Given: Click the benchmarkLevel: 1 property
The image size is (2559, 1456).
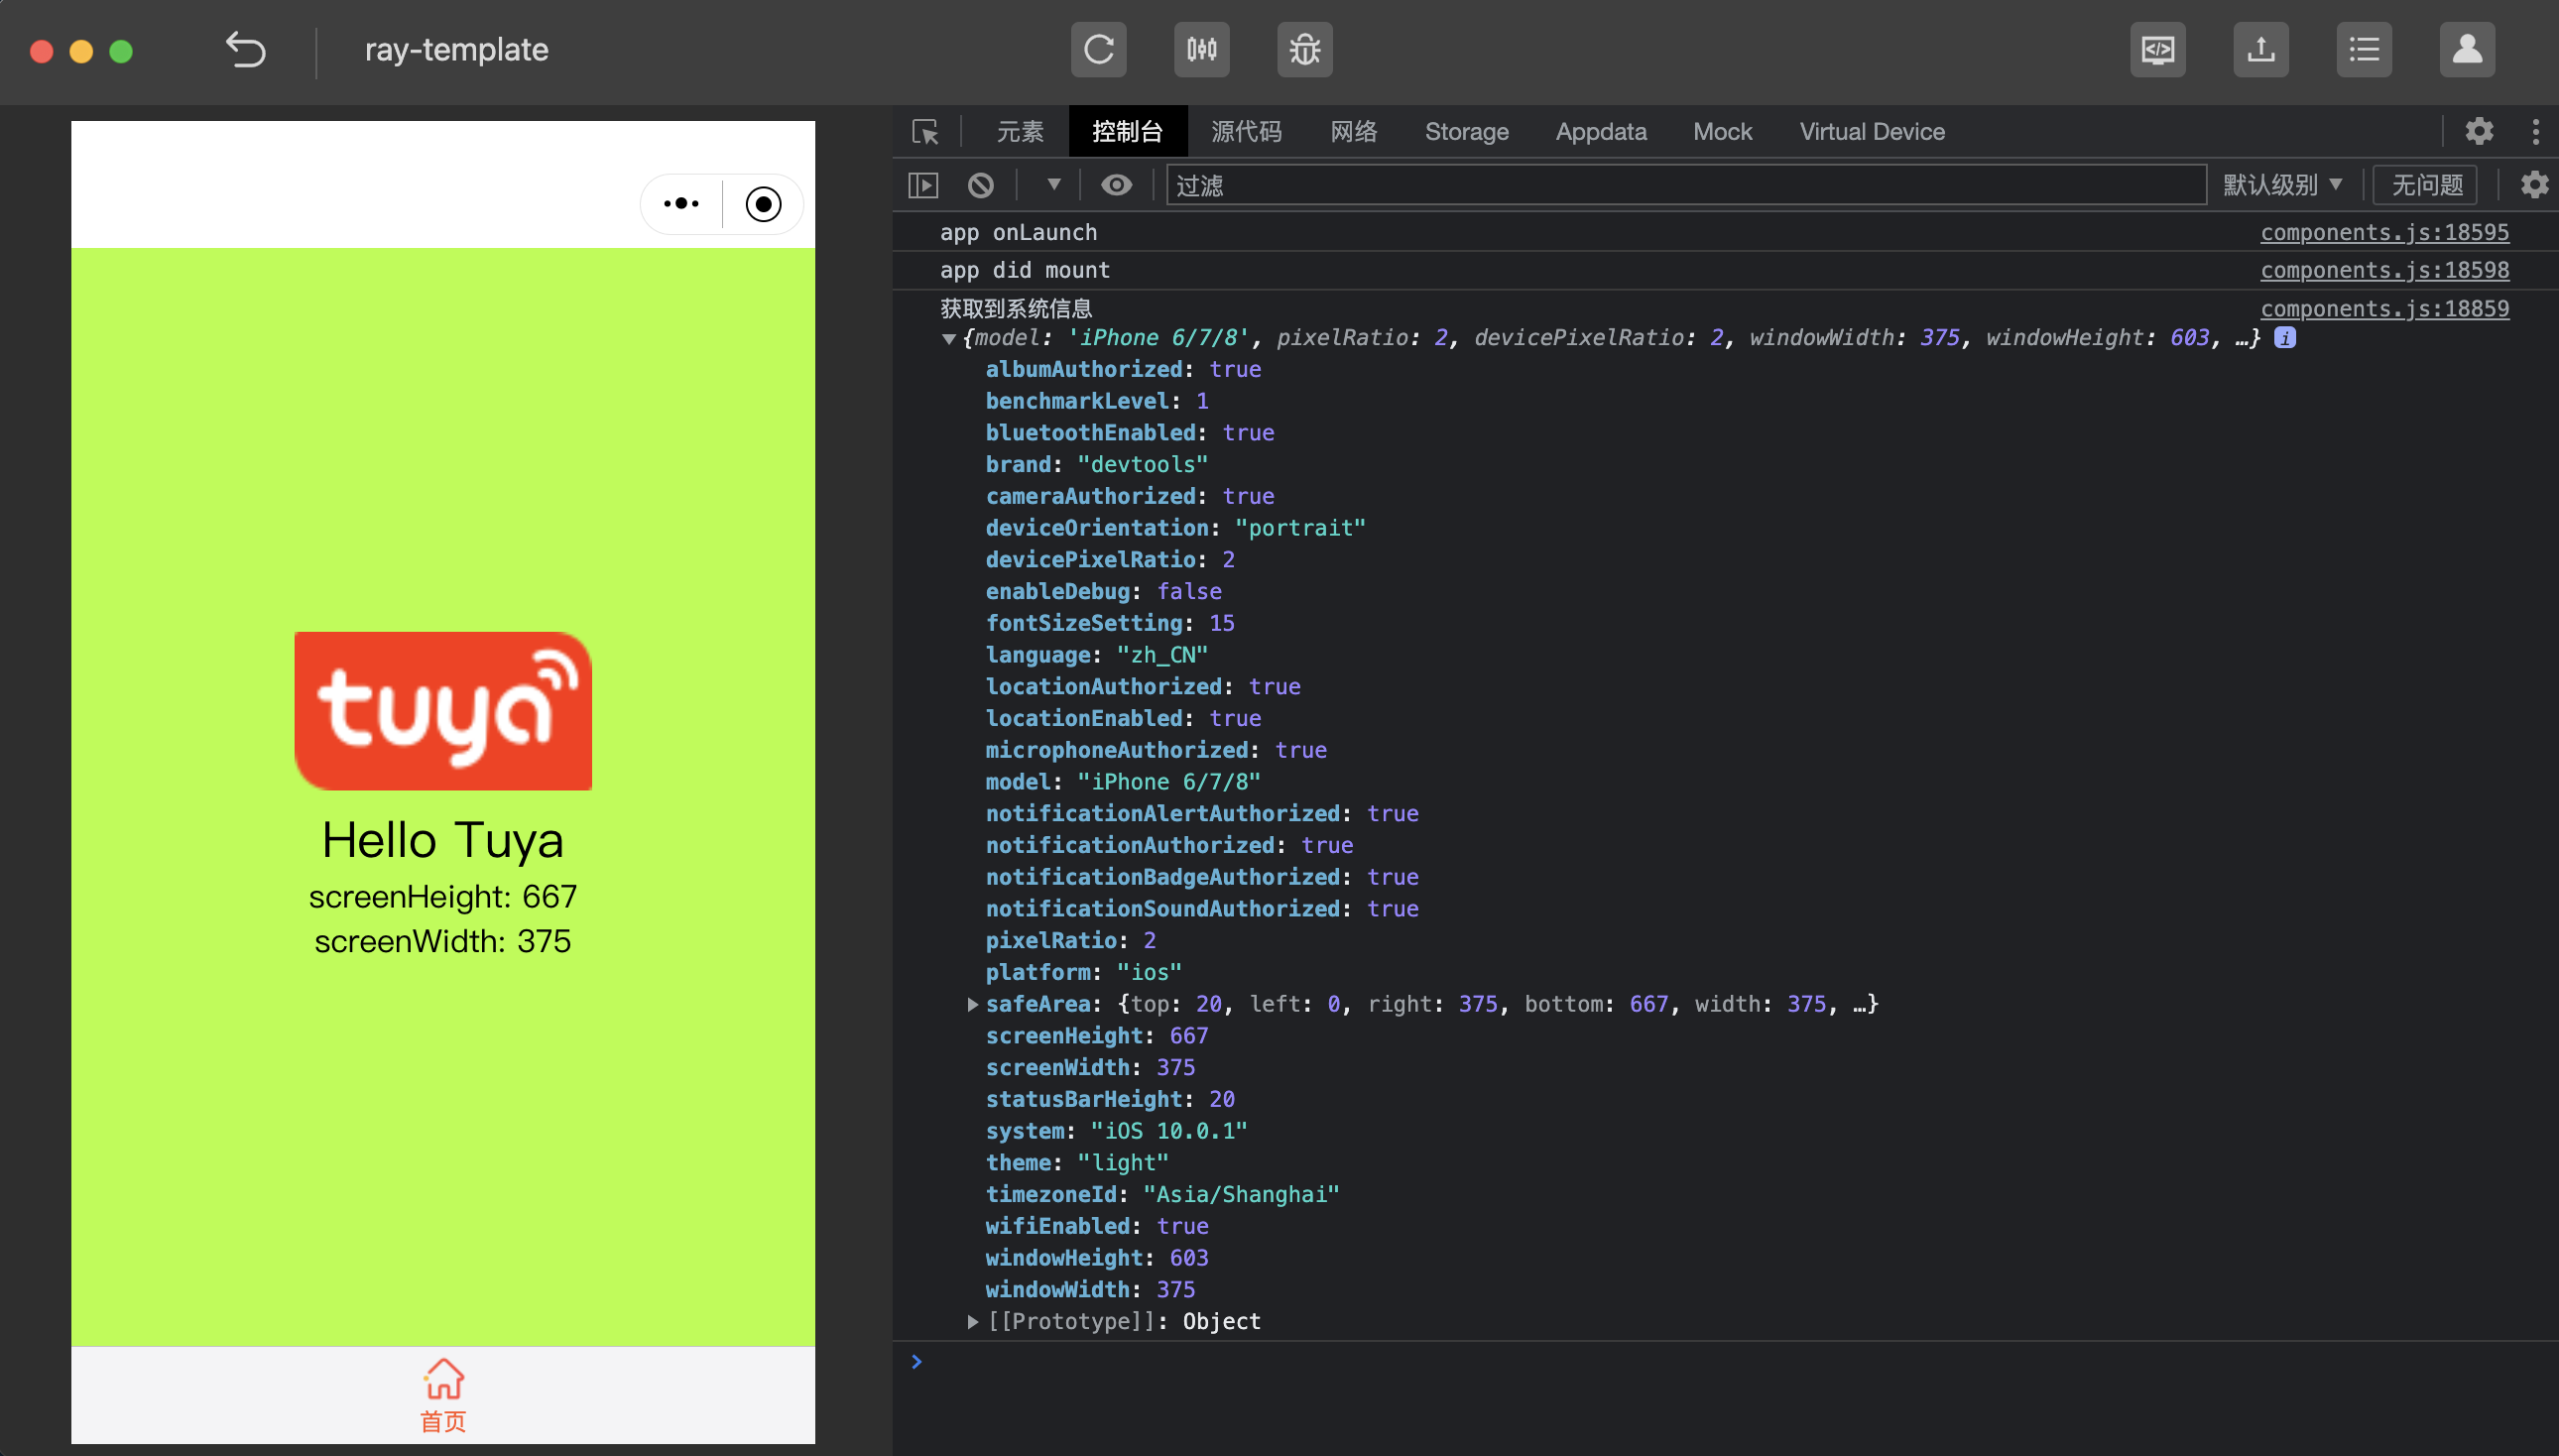Looking at the screenshot, I should 1097,400.
